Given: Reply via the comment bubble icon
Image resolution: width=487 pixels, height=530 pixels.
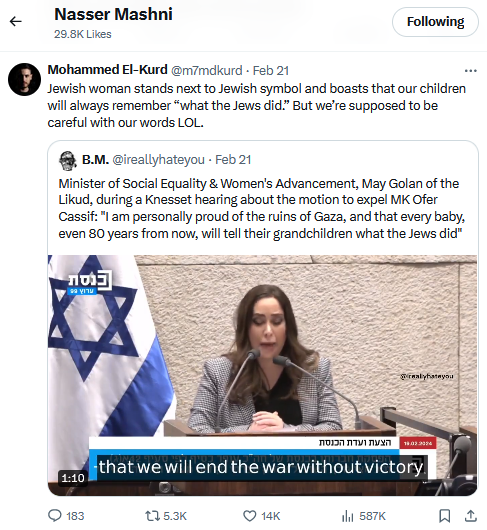Looking at the screenshot, I should click(55, 516).
